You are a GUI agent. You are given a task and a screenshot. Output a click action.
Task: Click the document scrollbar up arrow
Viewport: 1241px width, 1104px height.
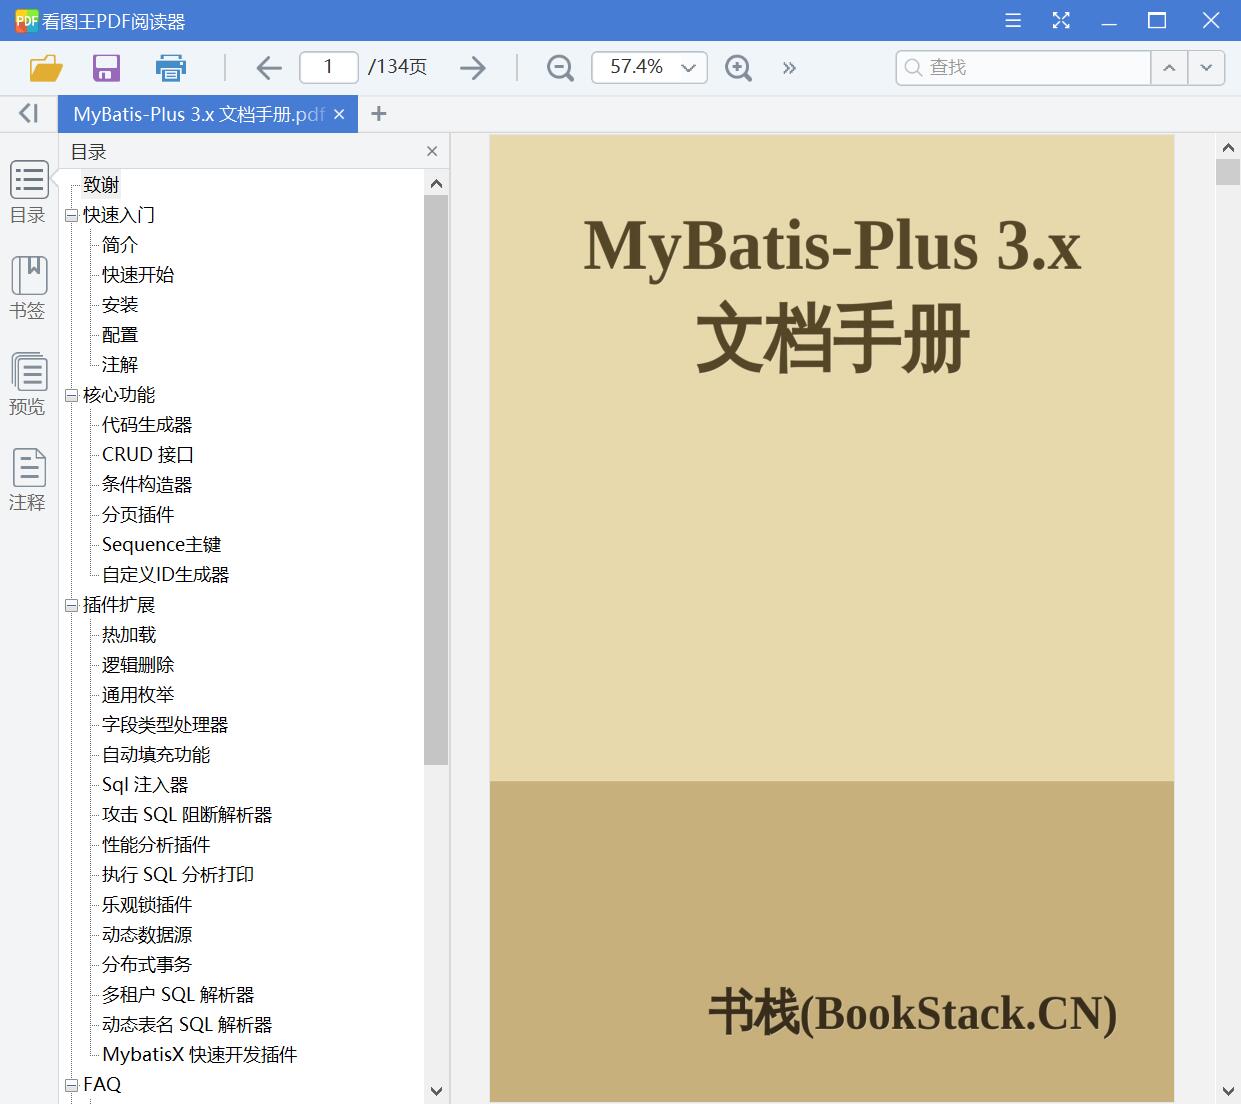(1228, 147)
